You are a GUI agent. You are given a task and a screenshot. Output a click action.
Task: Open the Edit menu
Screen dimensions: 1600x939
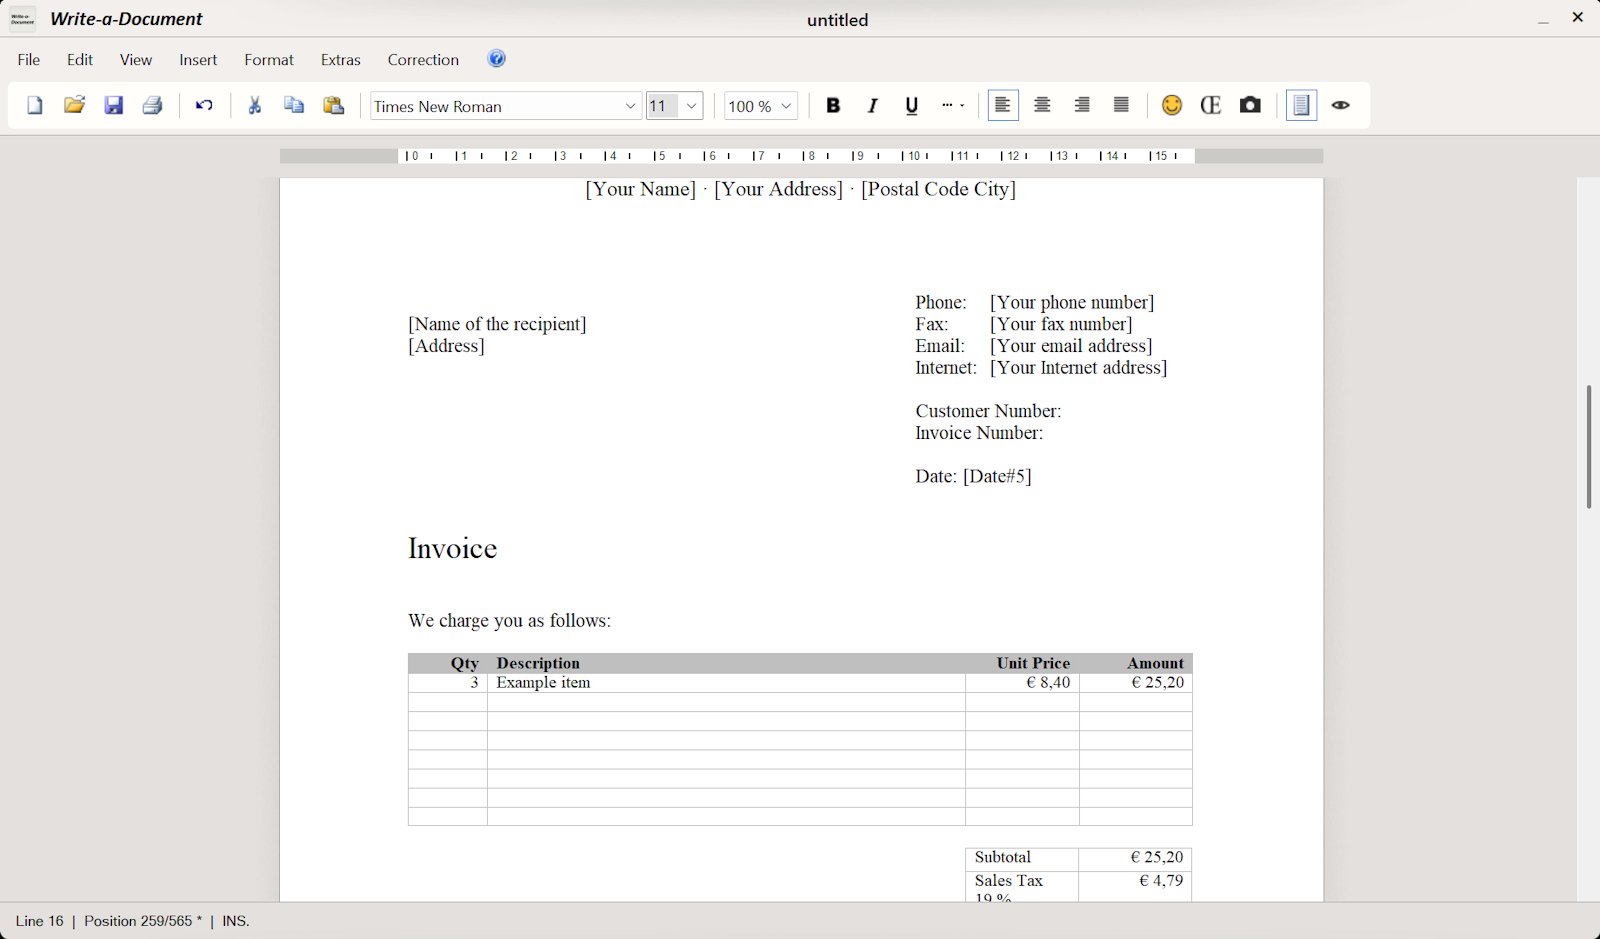click(x=80, y=60)
